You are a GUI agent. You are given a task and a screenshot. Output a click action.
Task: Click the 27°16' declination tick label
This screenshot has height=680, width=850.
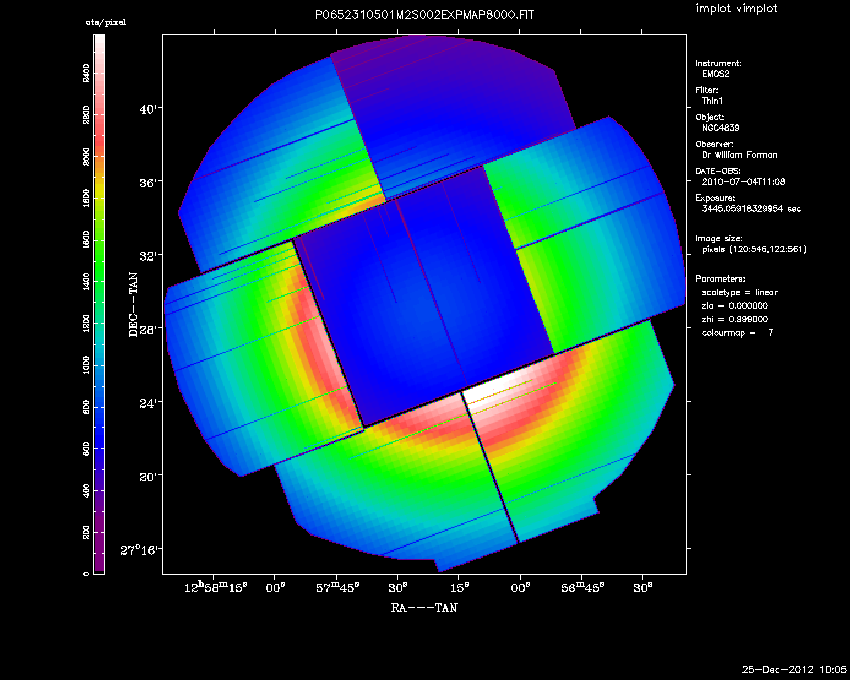(141, 550)
